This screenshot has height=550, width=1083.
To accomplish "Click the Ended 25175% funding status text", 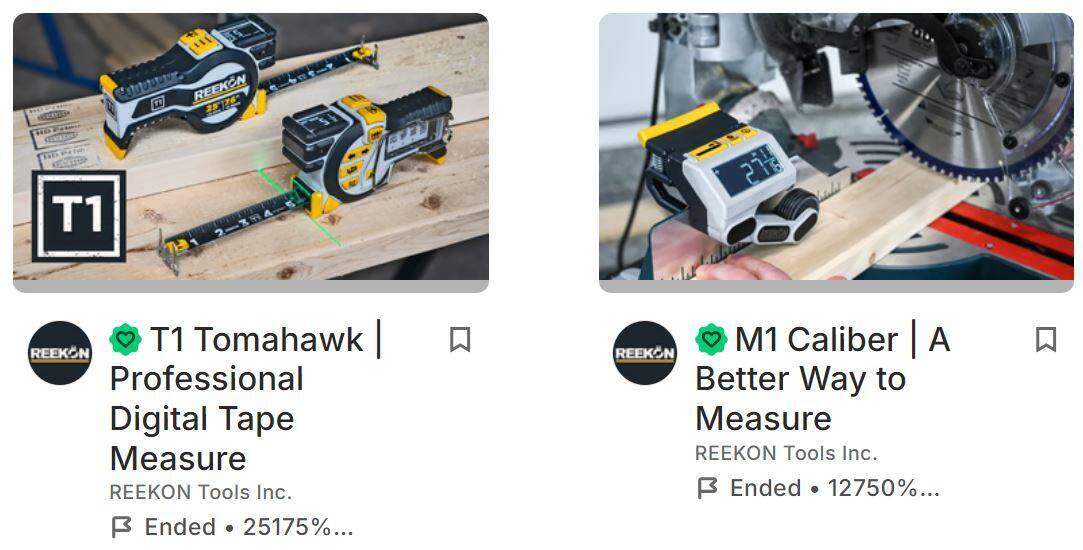I will point(249,527).
